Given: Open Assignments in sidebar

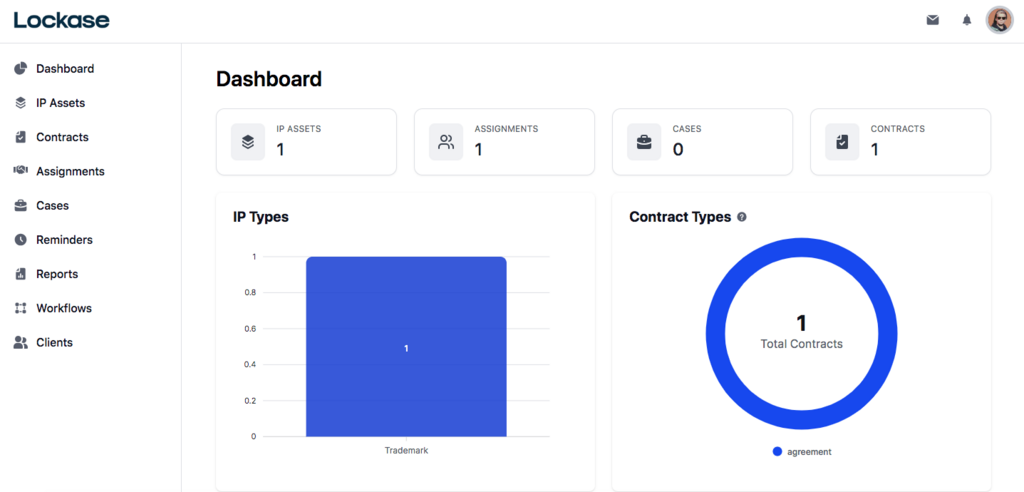Looking at the screenshot, I should [x=70, y=171].
